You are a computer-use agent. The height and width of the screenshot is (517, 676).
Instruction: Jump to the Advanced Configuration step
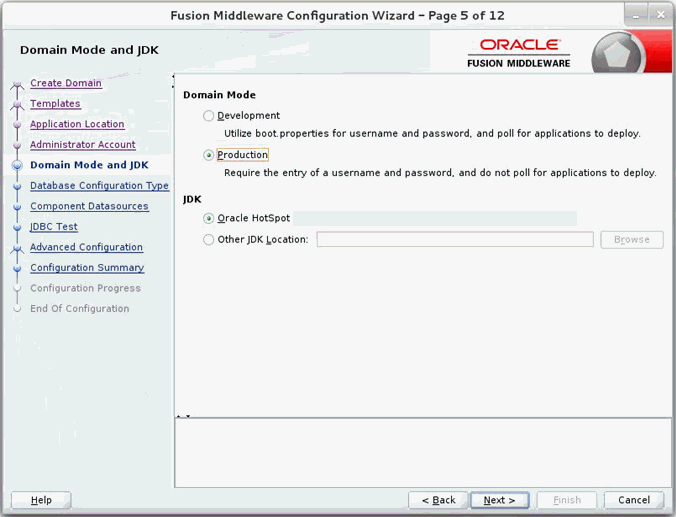(86, 247)
